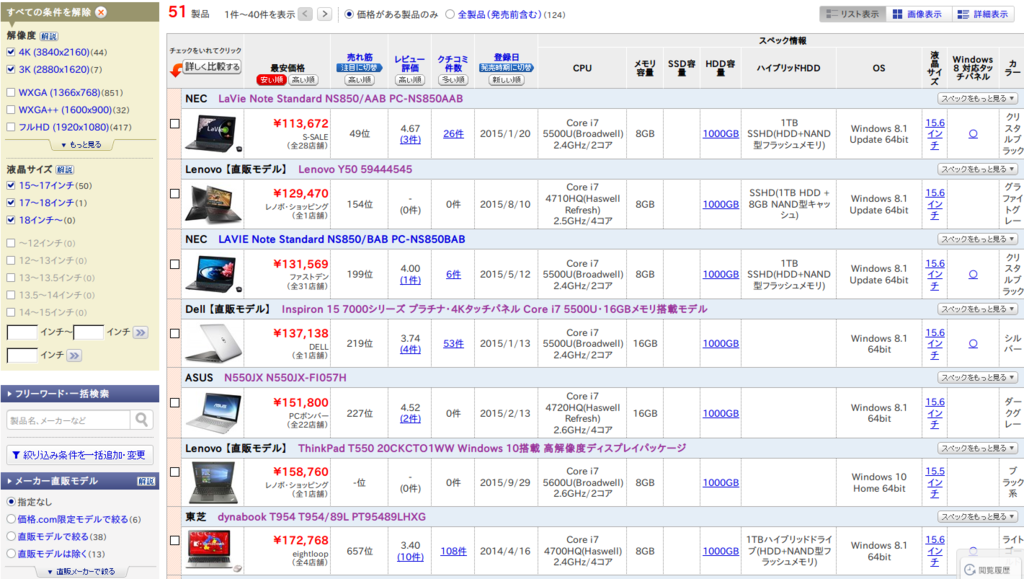
Task: Open Lenovo Y50 59444545 product link
Action: click(x=355, y=169)
